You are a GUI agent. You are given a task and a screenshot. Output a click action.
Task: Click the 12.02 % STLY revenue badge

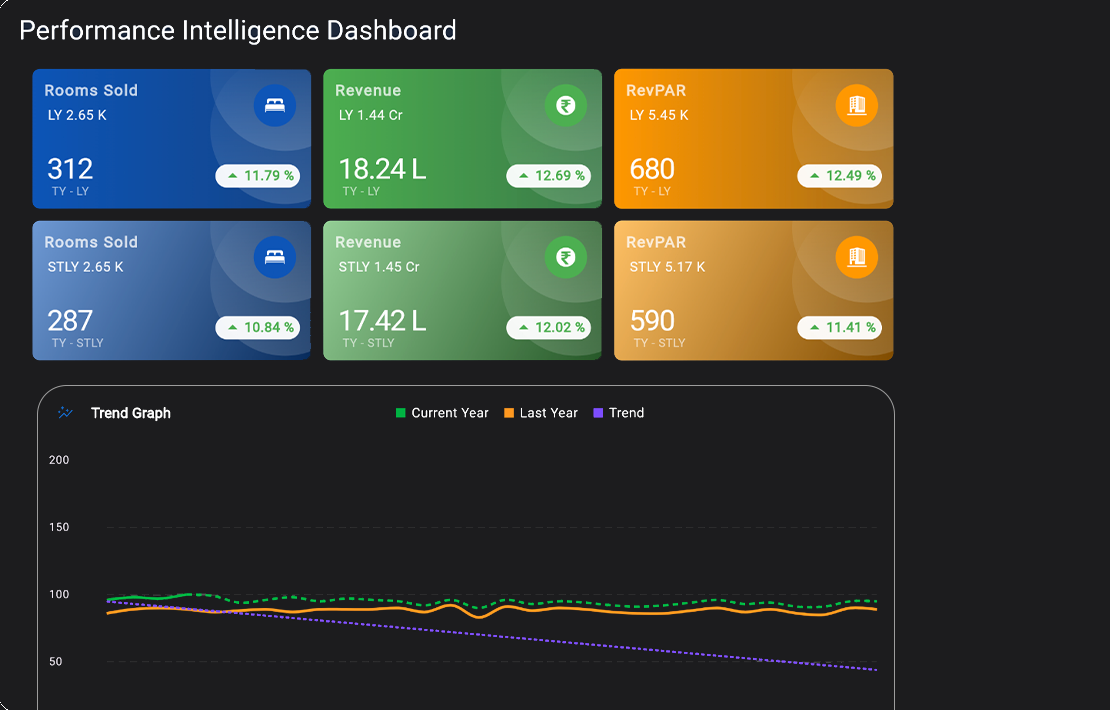click(x=549, y=327)
